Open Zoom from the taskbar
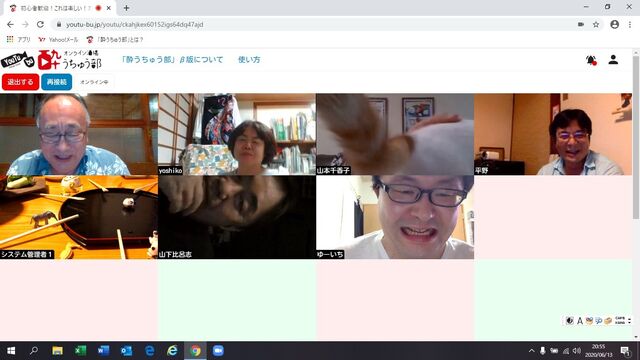Screen dimensions: 640x360 click(218, 351)
